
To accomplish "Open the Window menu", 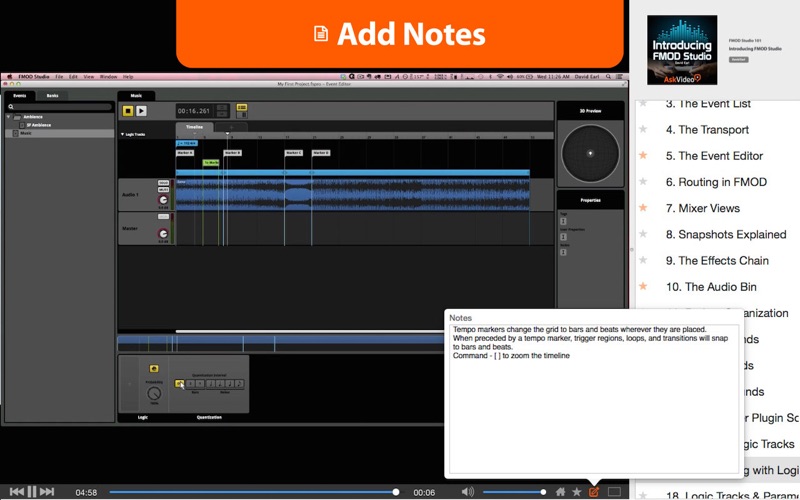I will (108, 77).
